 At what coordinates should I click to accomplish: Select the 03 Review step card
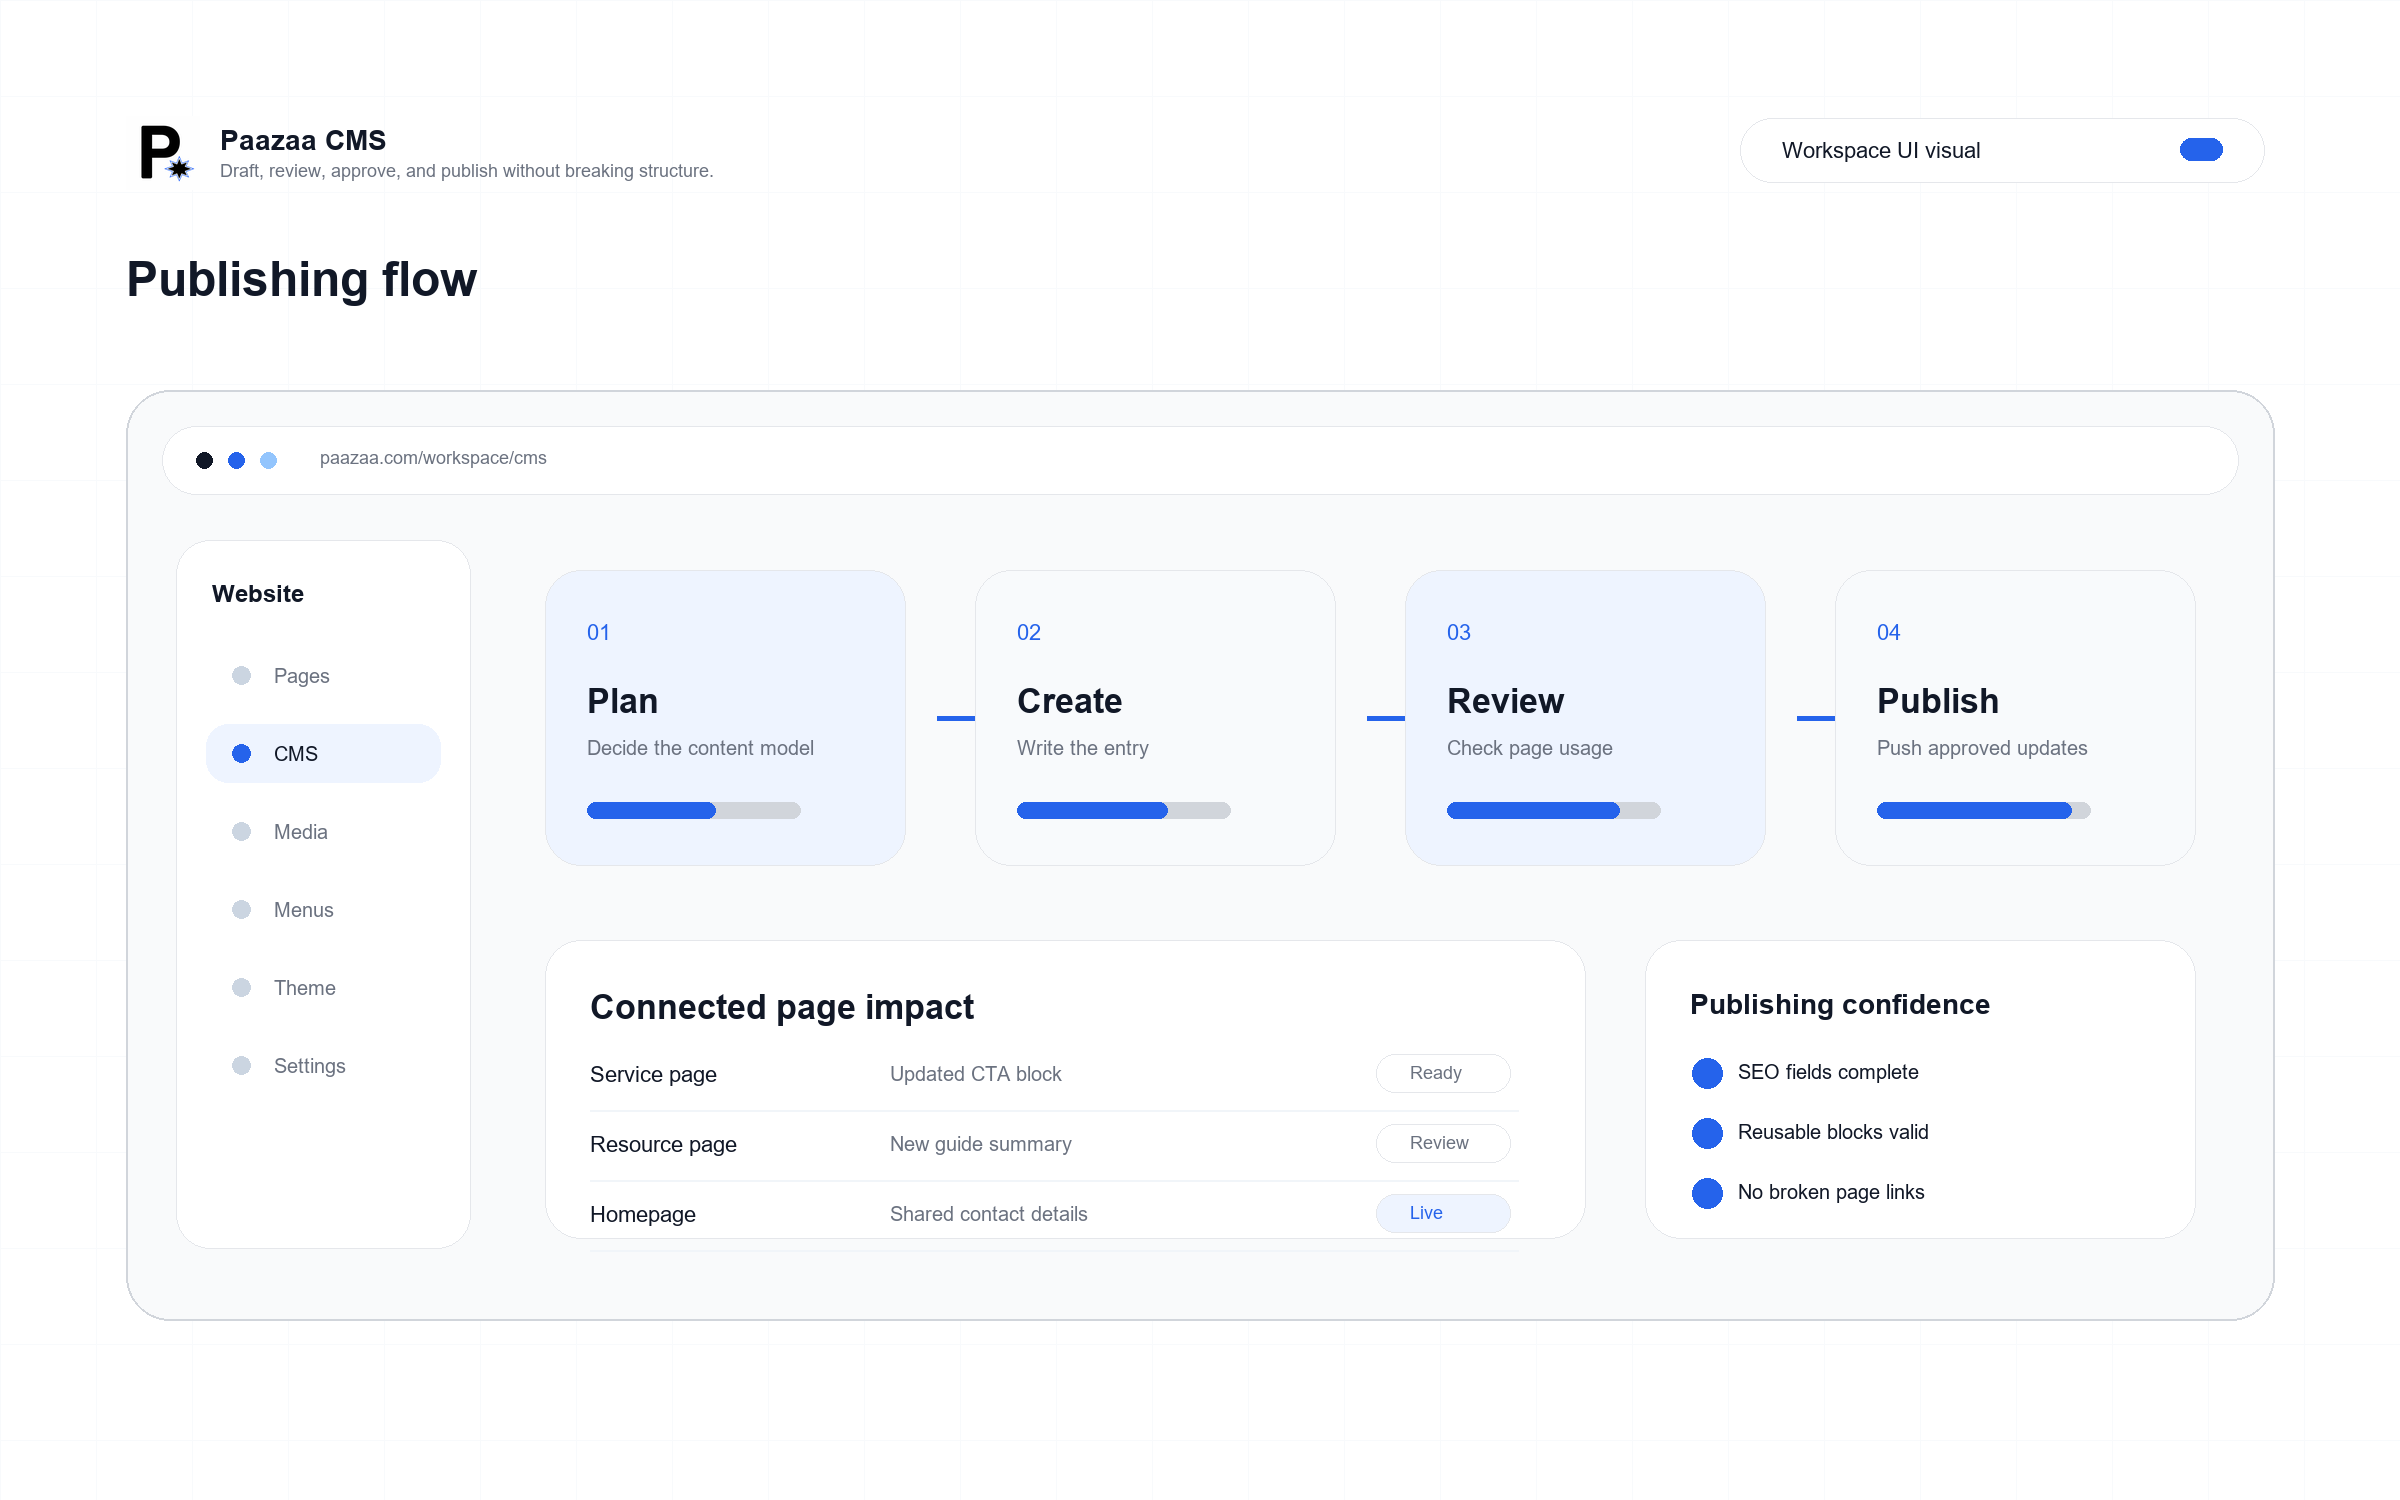coord(1585,718)
